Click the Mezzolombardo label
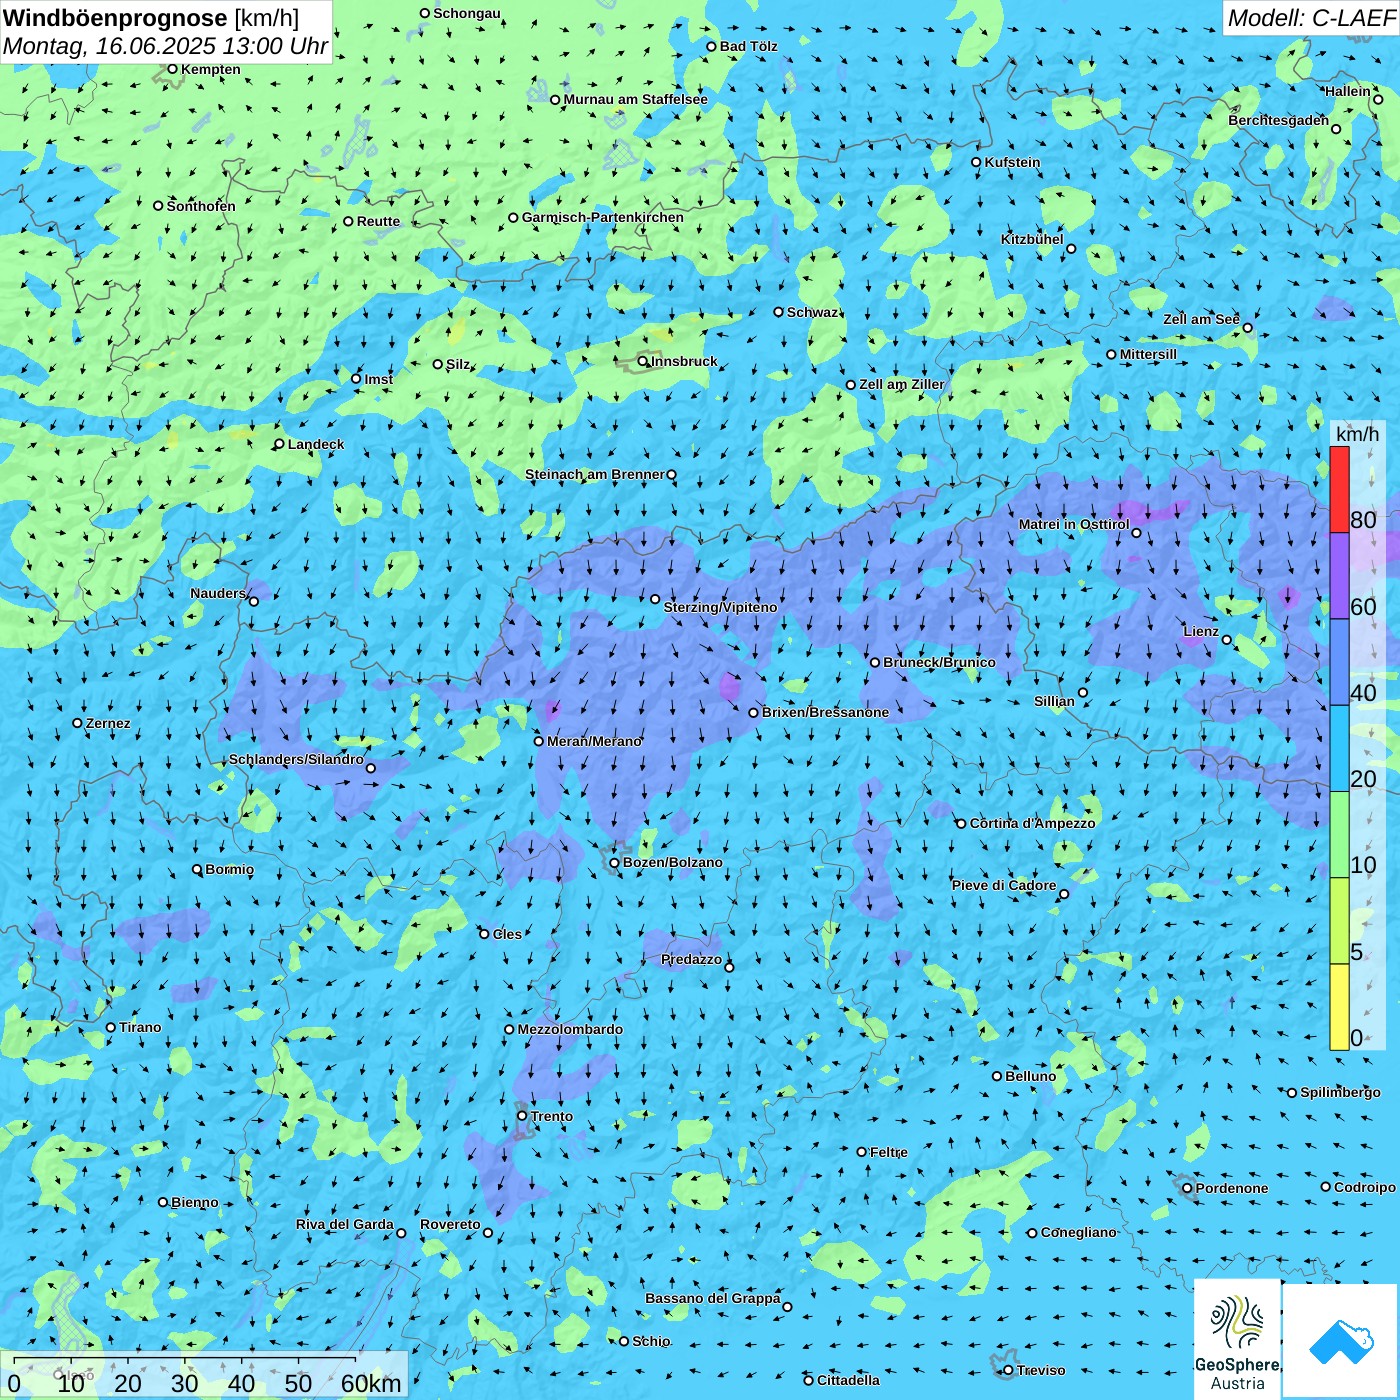The height and width of the screenshot is (1400, 1400). coord(570,1029)
